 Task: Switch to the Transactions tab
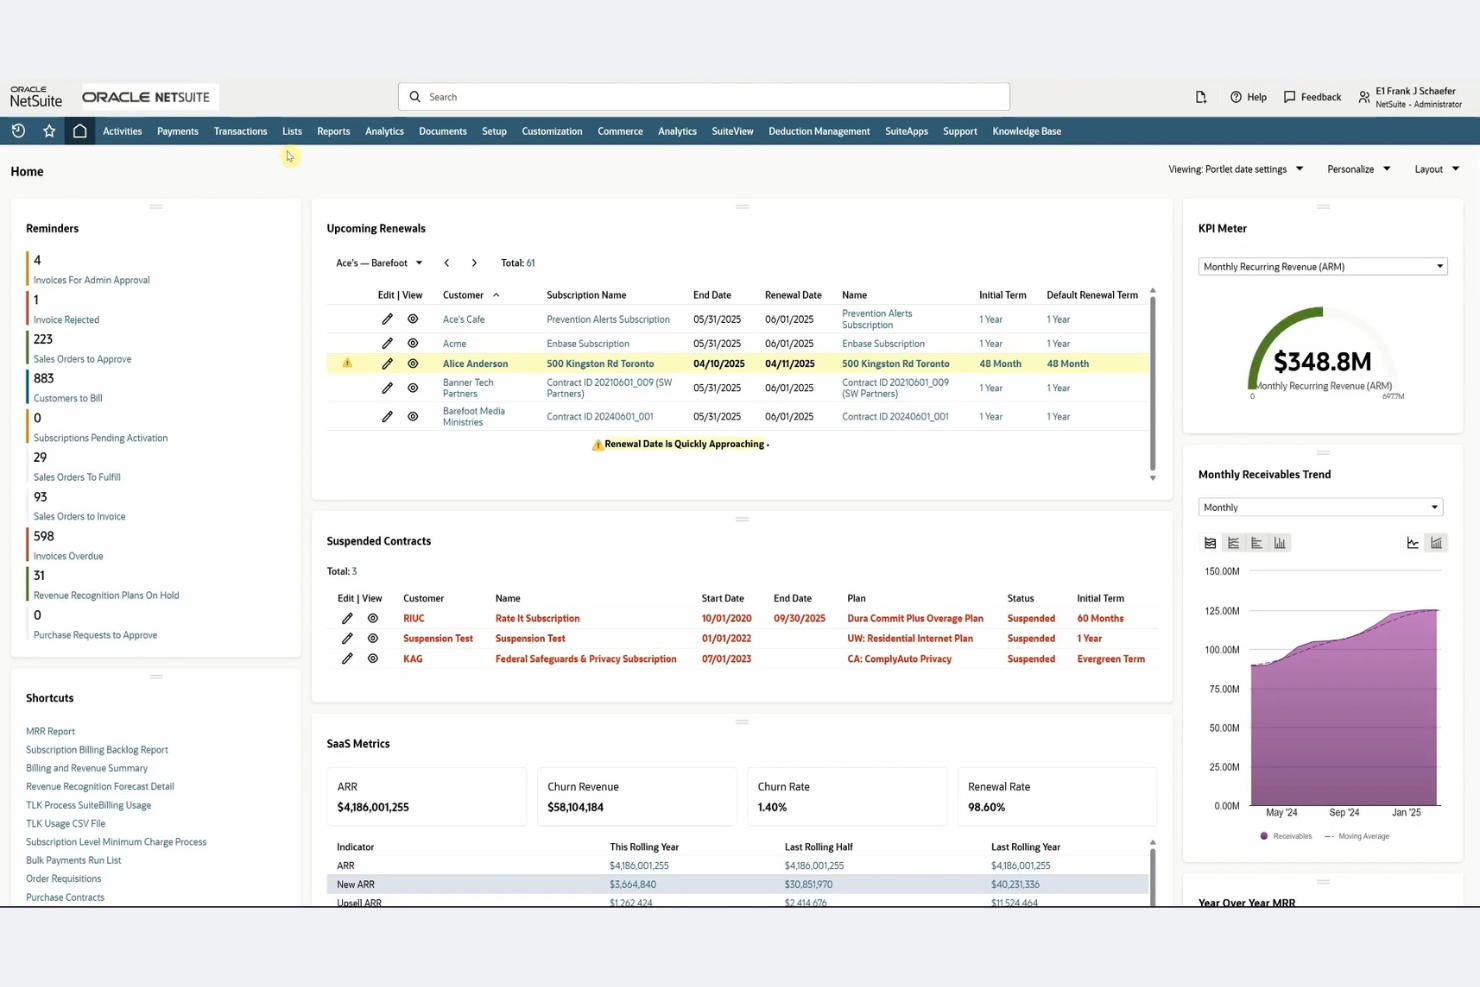240,130
